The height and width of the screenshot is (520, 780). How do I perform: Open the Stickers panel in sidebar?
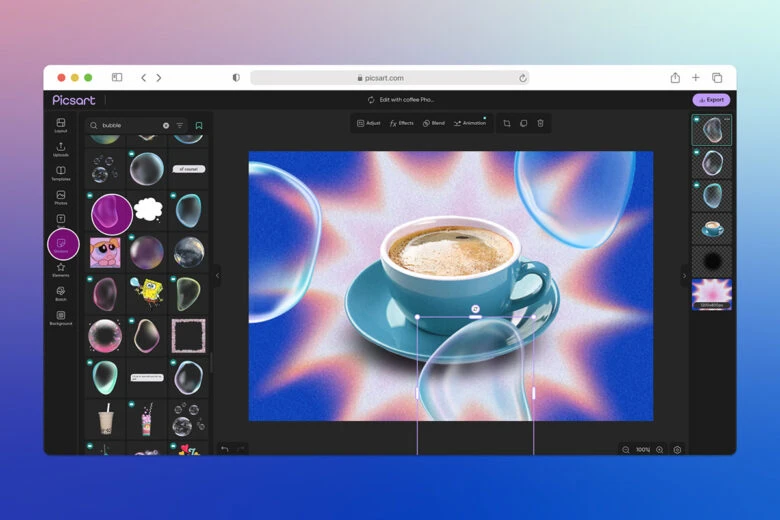coord(62,244)
